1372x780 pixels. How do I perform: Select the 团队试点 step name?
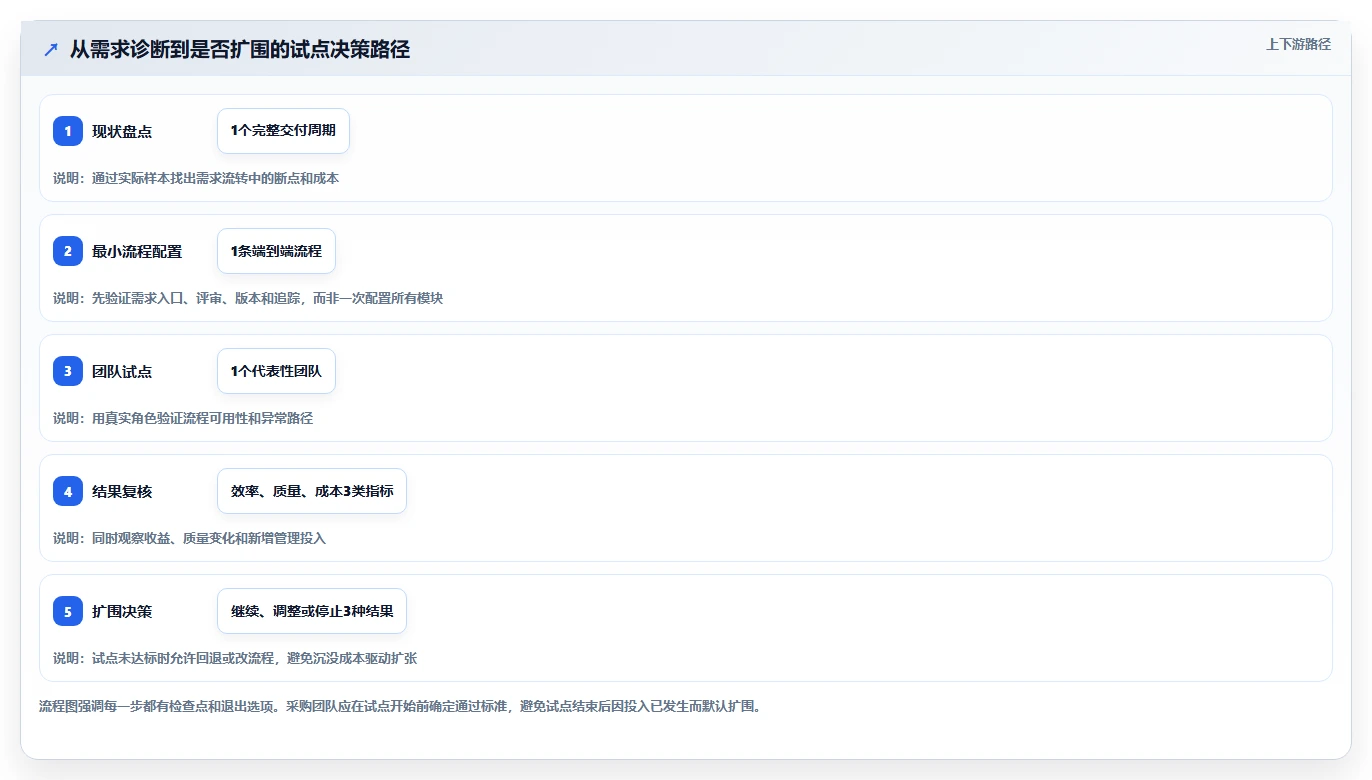[122, 371]
